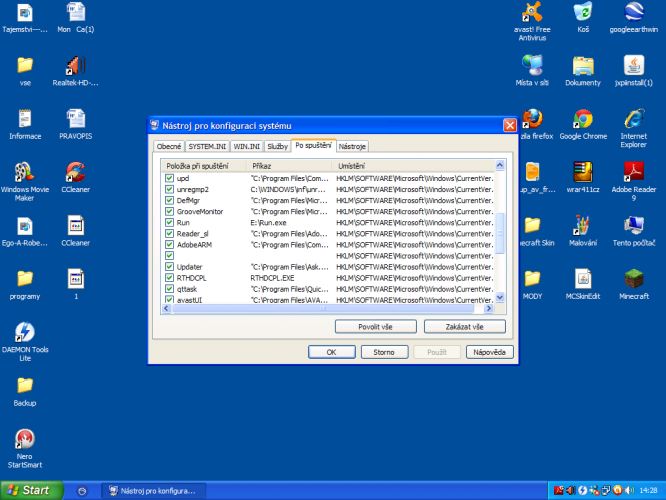Open the Nástroje tab

(x=352, y=146)
